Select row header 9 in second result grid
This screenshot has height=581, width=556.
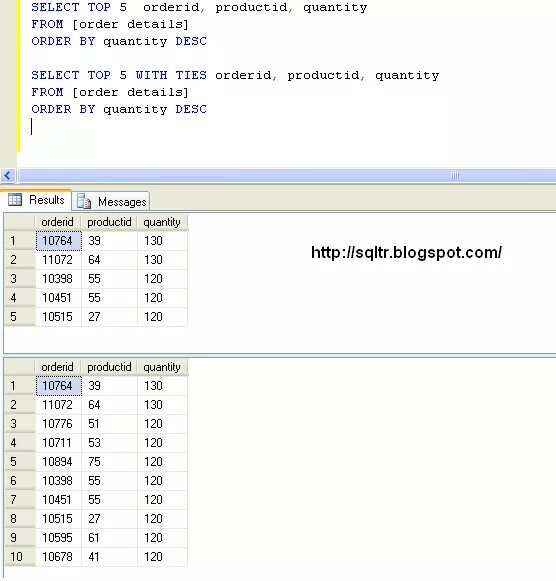pos(20,538)
